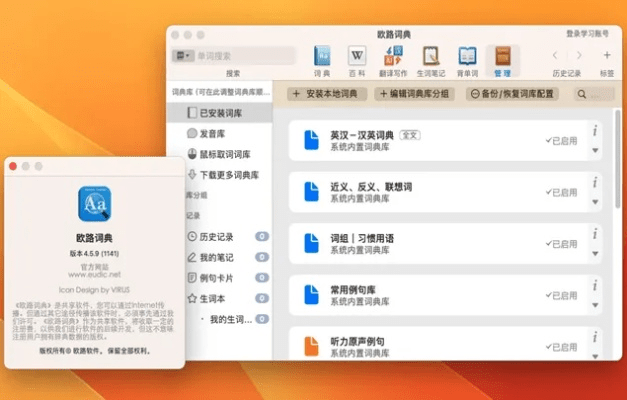This screenshot has width=627, height=400.
Task: Open the www.eudic.net link in About window
Action: click(94, 275)
